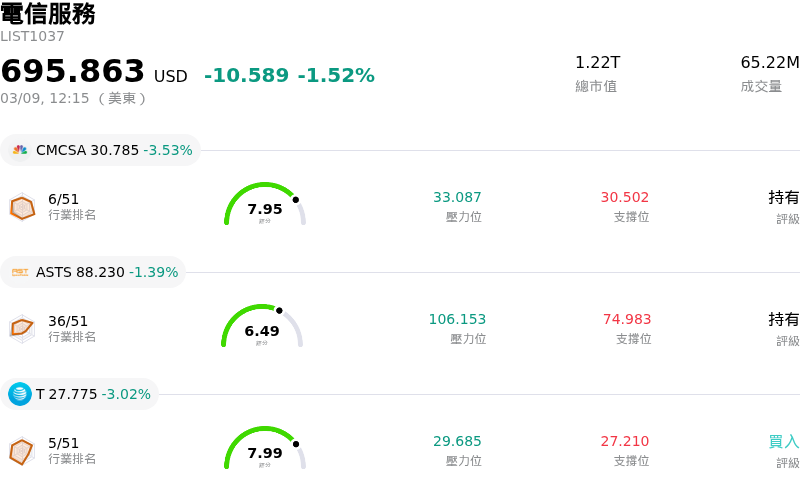Click the Comcast peacock logo icon
Image resolution: width=800 pixels, height=488 pixels.
[20, 150]
